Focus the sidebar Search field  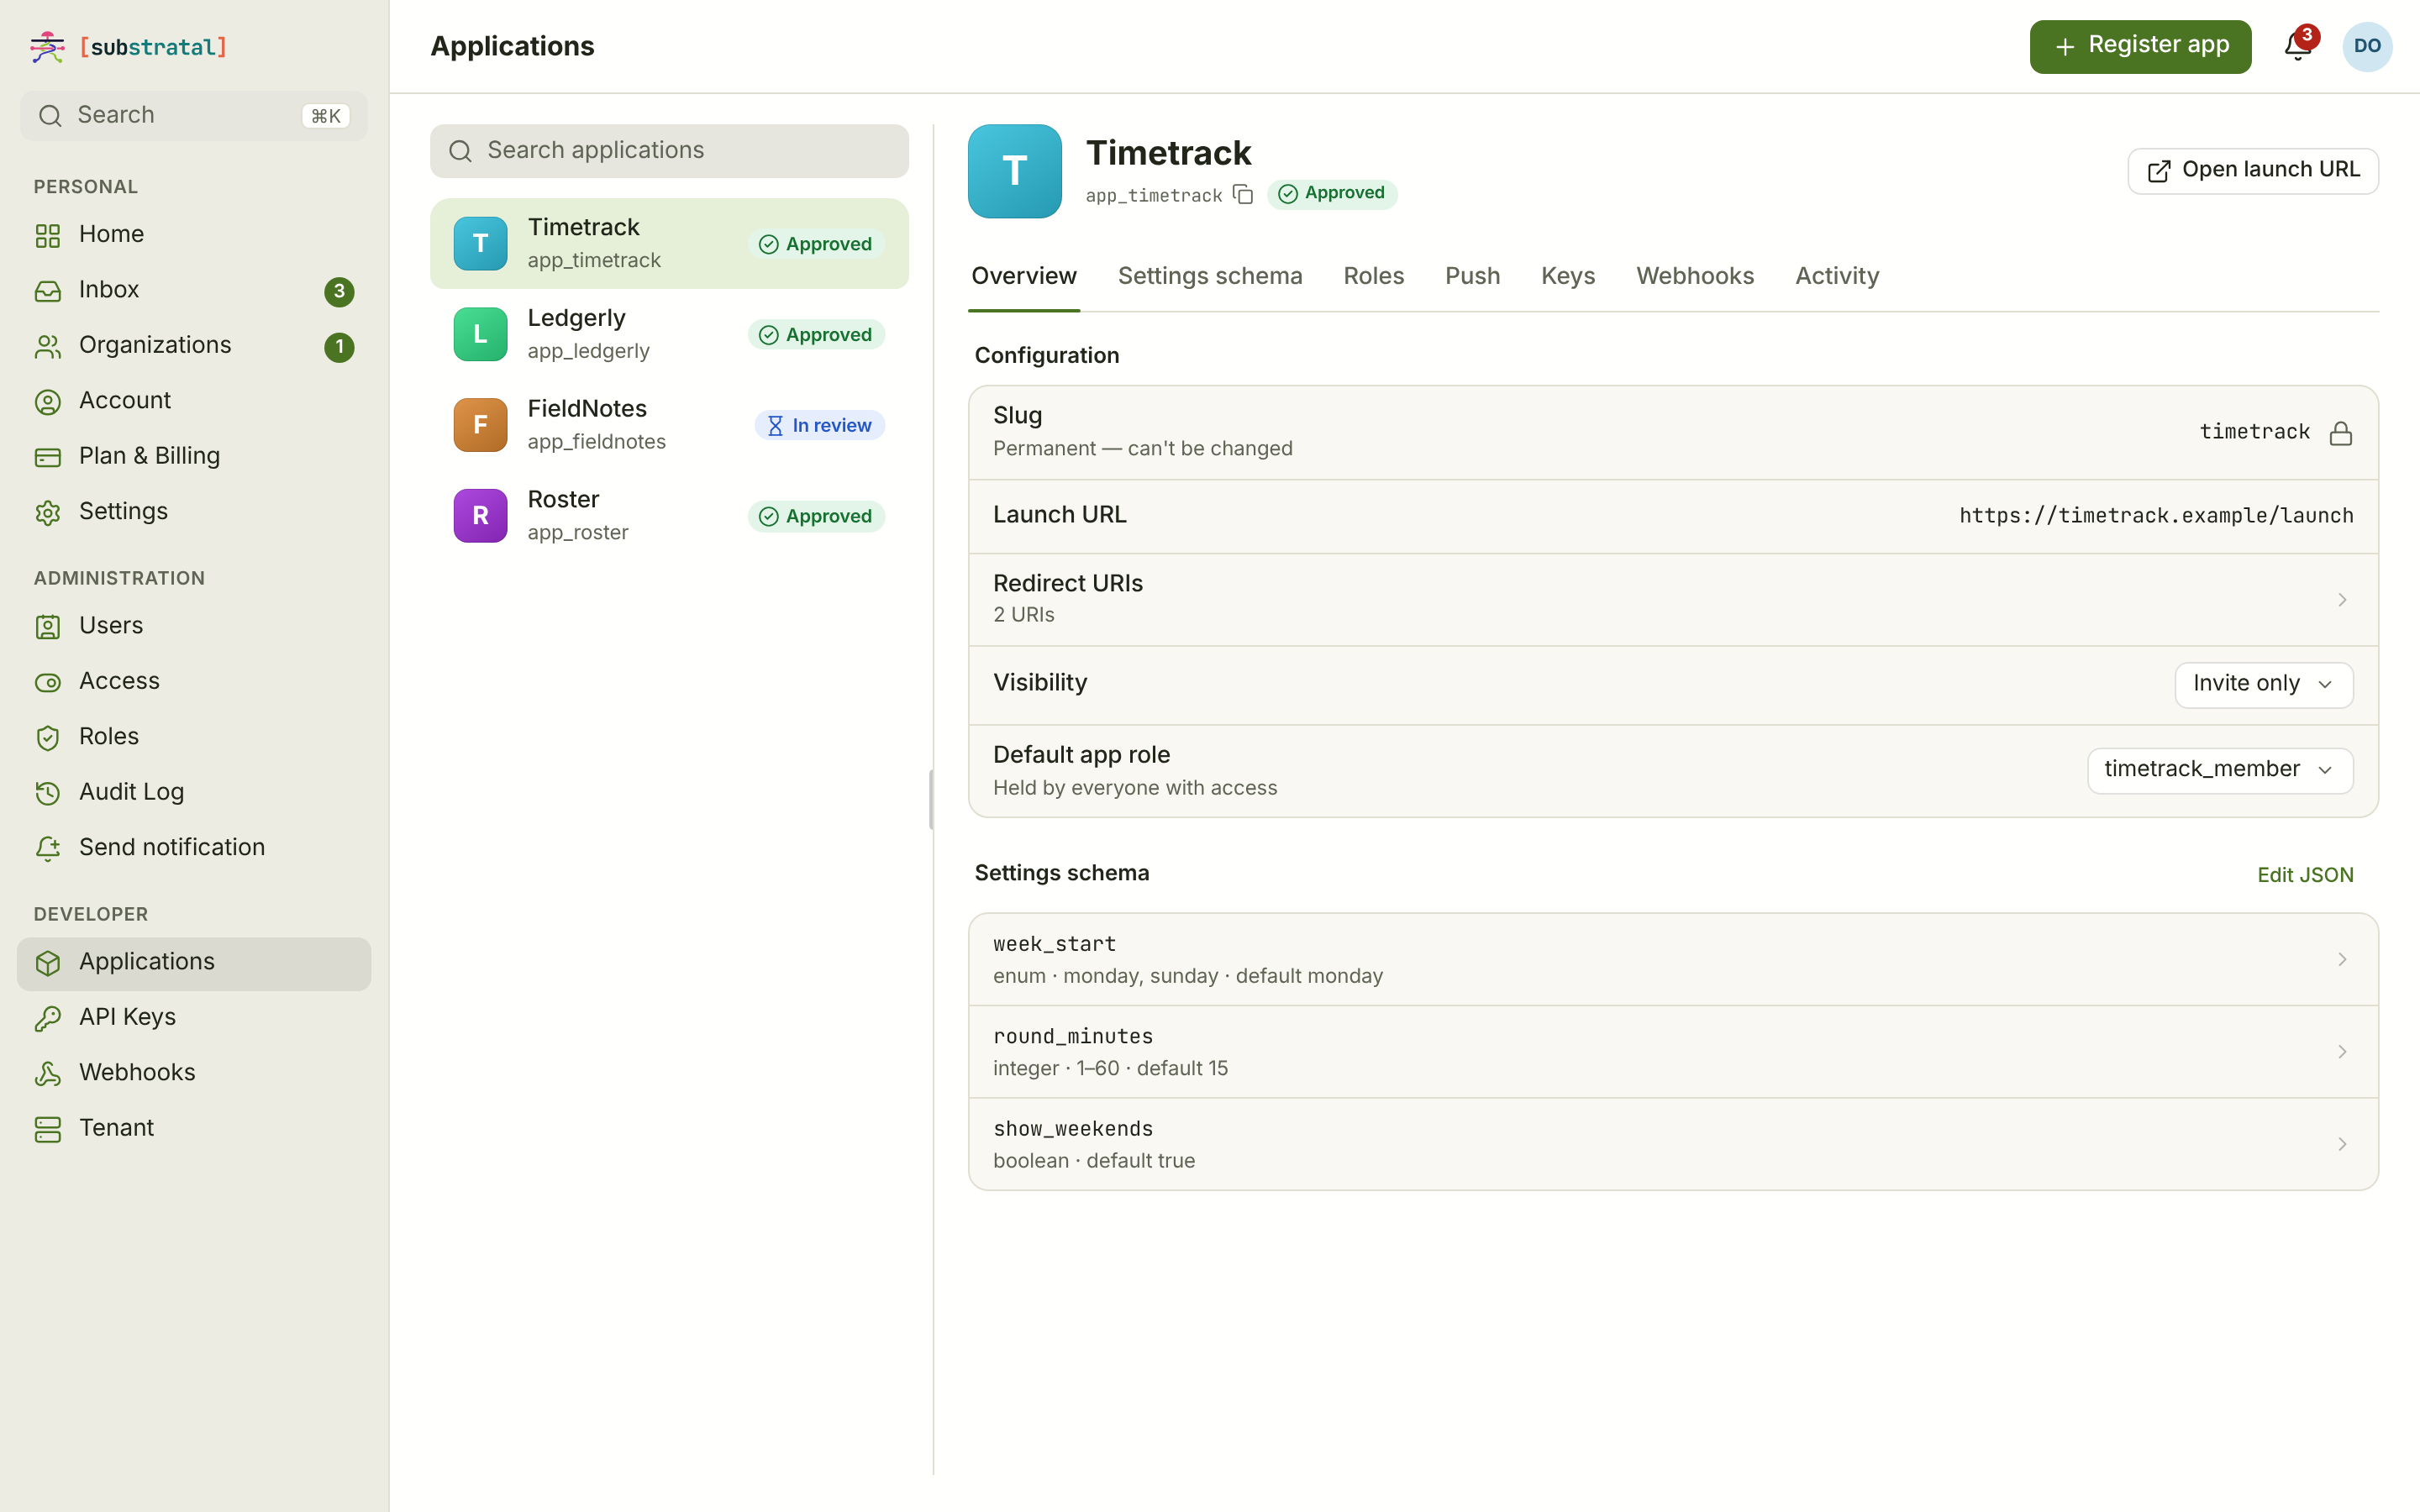194,116
